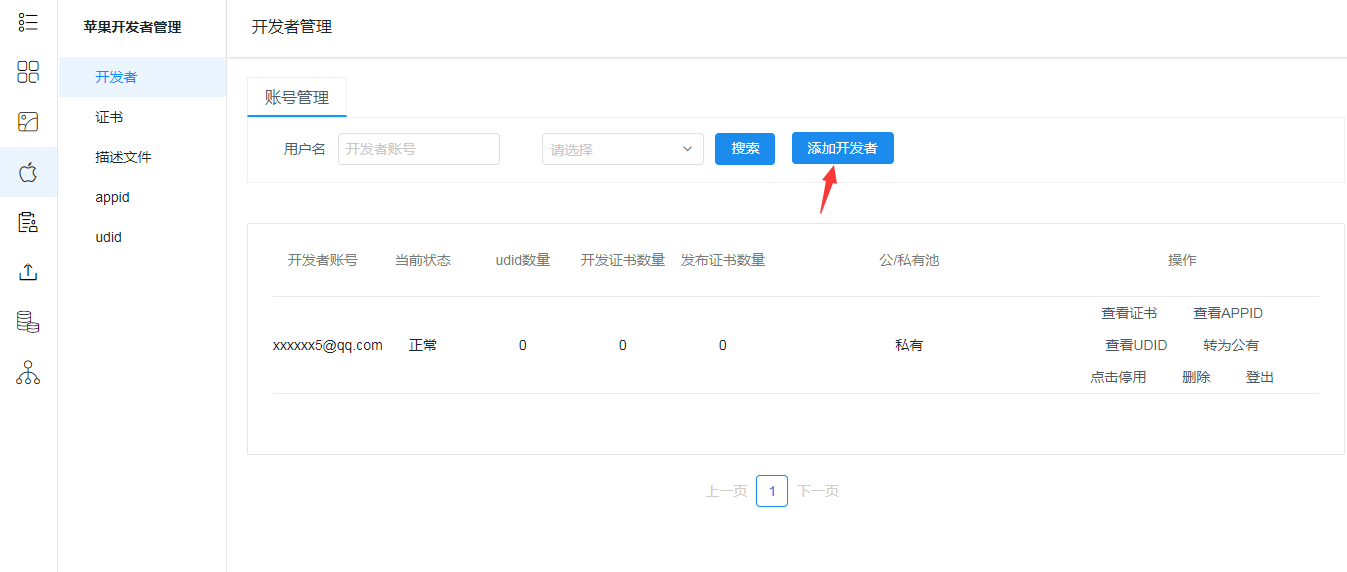Viewport: 1347px width, 572px height.
Task: Open the 证书 menu item
Action: click(142, 117)
